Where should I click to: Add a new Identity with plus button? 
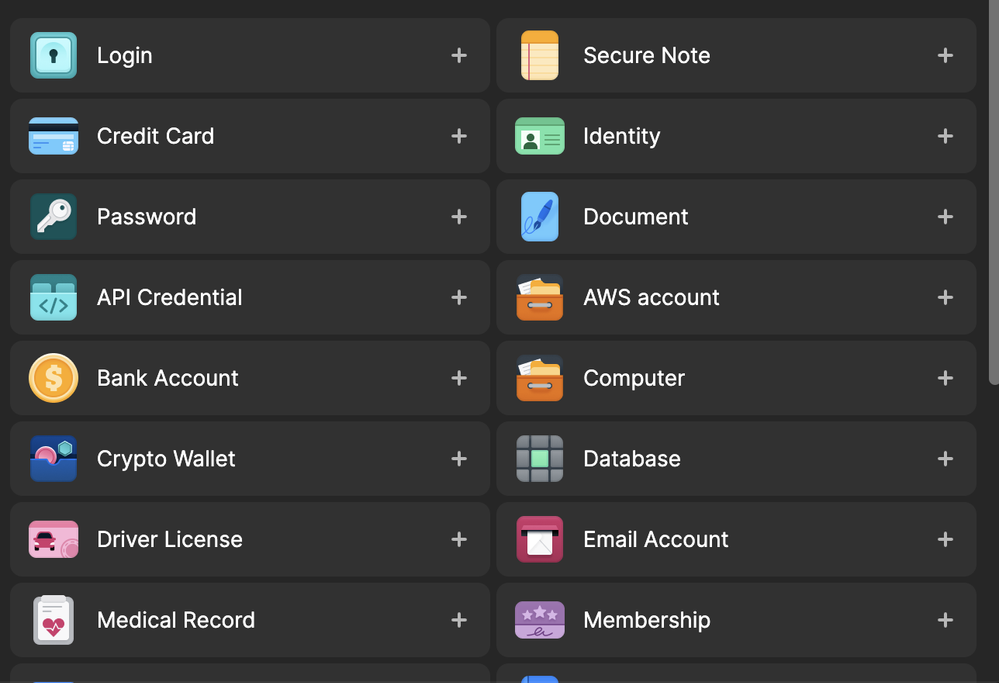pos(945,136)
